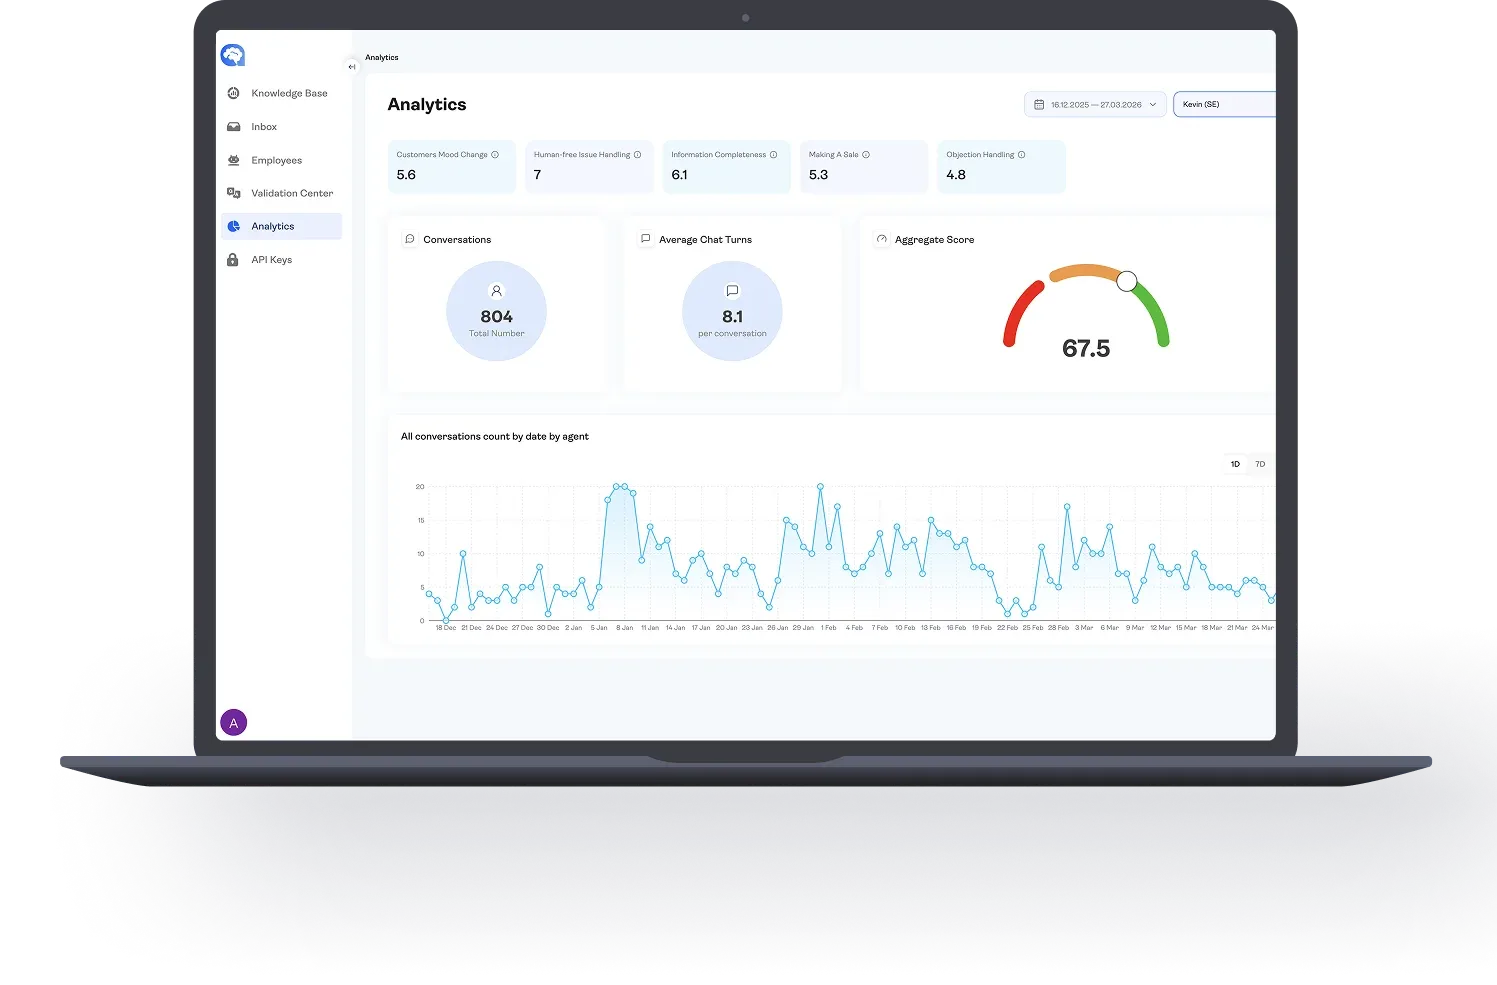The height and width of the screenshot is (985, 1497).
Task: Click the Employees sidebar icon
Action: tap(233, 160)
